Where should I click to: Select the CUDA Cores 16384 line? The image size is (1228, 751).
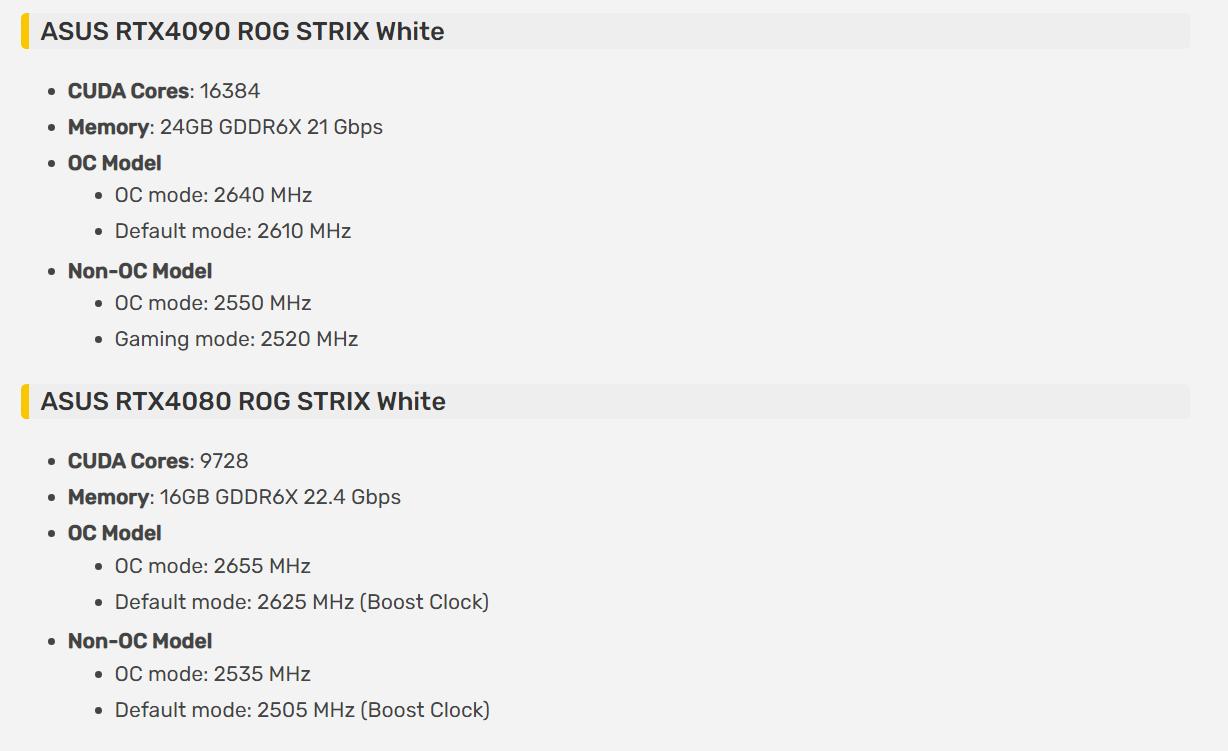tap(164, 91)
